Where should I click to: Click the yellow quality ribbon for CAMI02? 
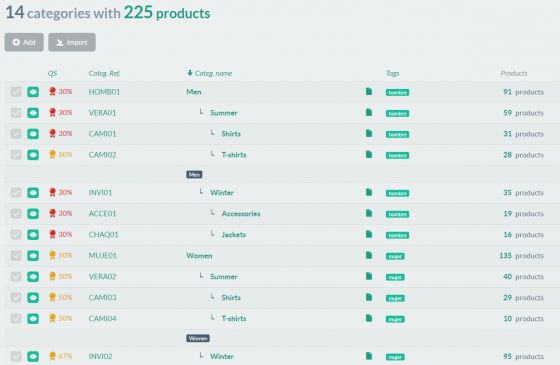[x=52, y=155]
